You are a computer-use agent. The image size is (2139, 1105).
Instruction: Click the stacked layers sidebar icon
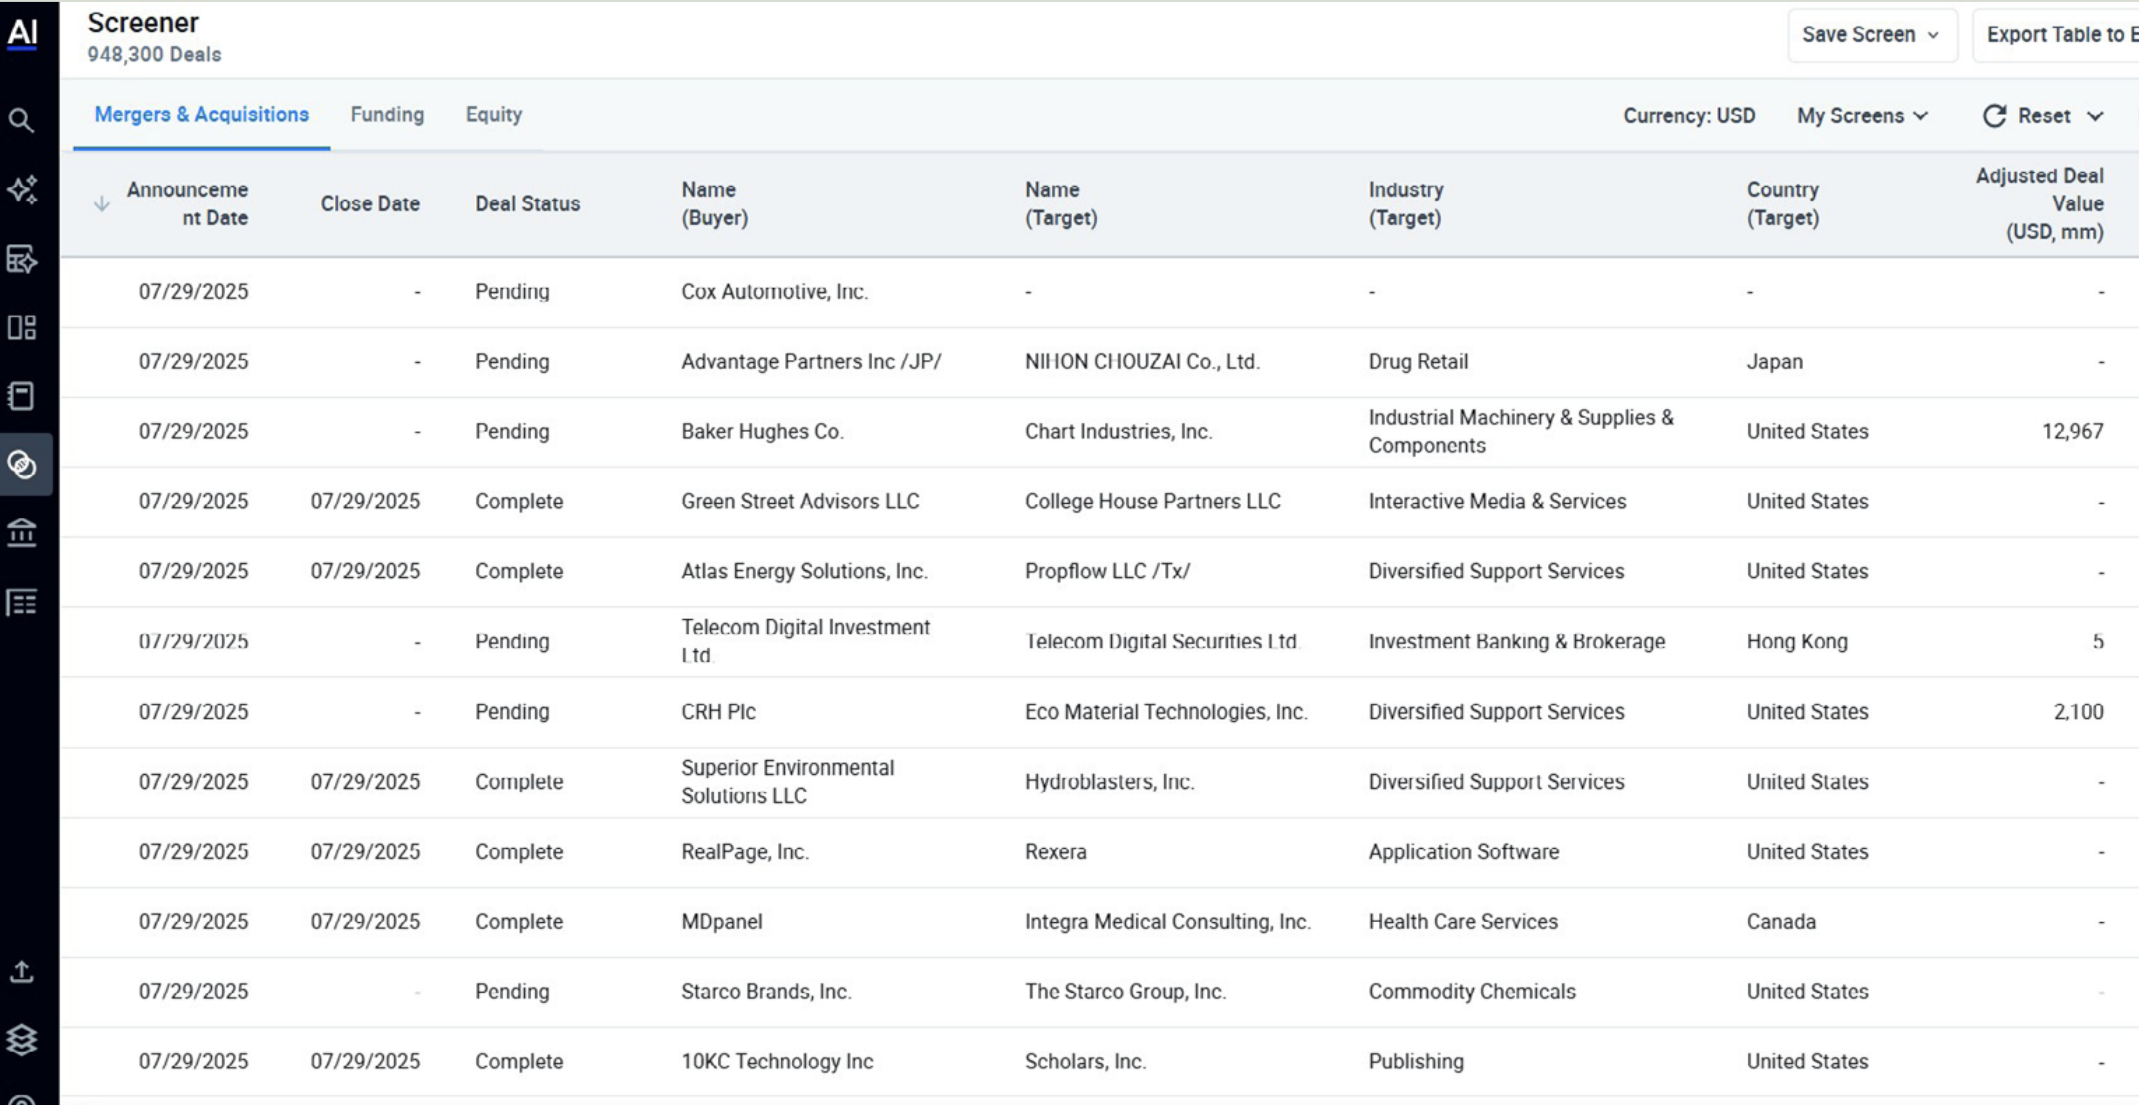point(22,1040)
